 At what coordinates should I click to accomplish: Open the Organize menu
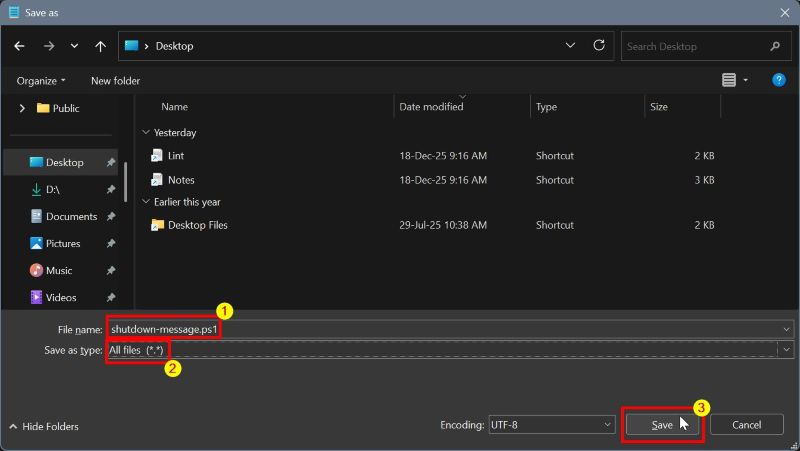[x=41, y=81]
